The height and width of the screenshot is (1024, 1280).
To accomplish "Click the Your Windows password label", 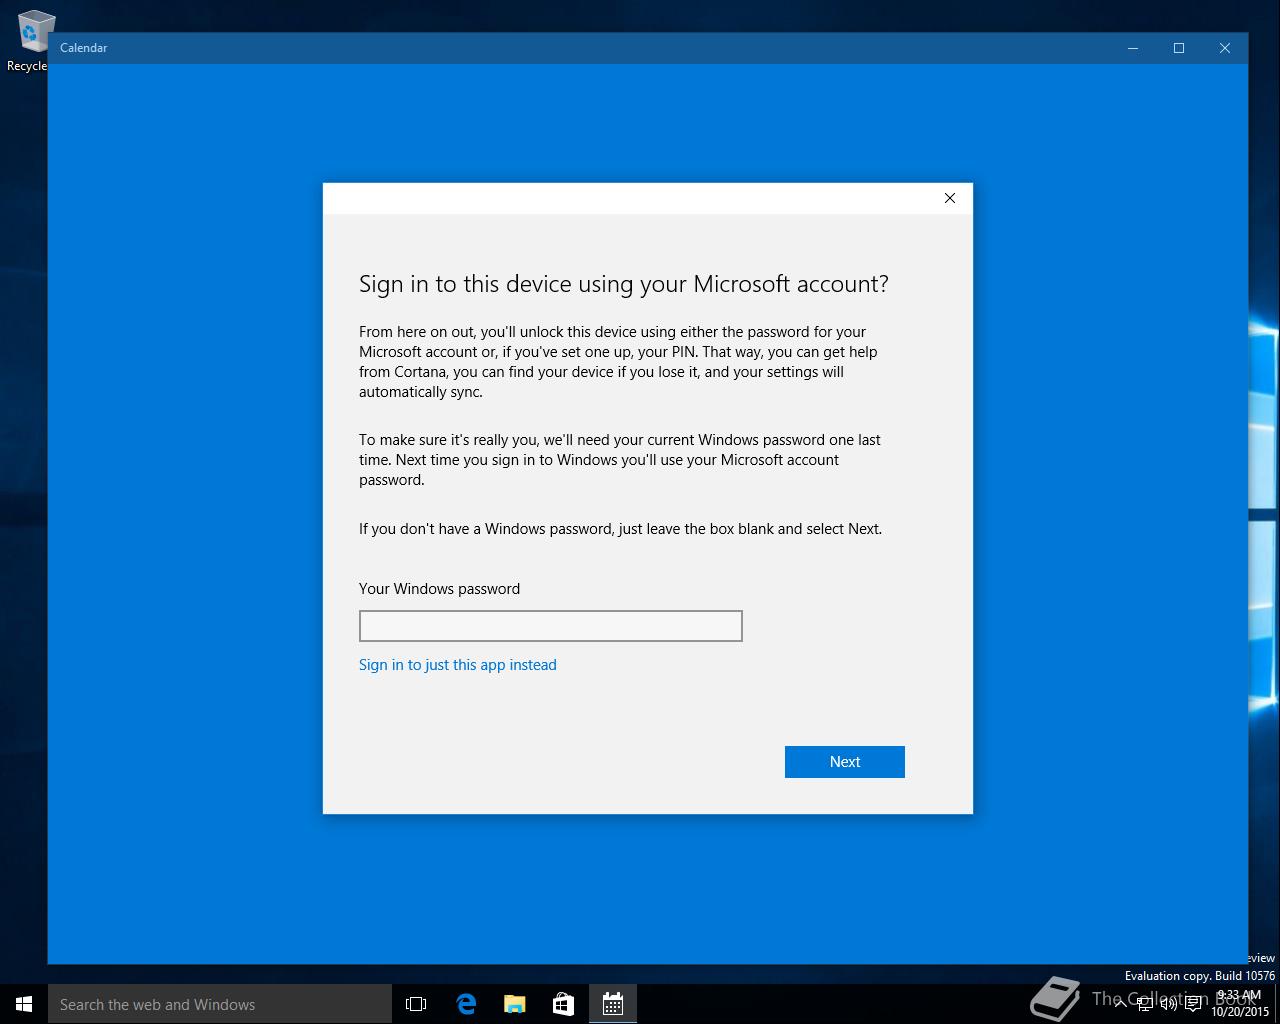I will click(439, 589).
